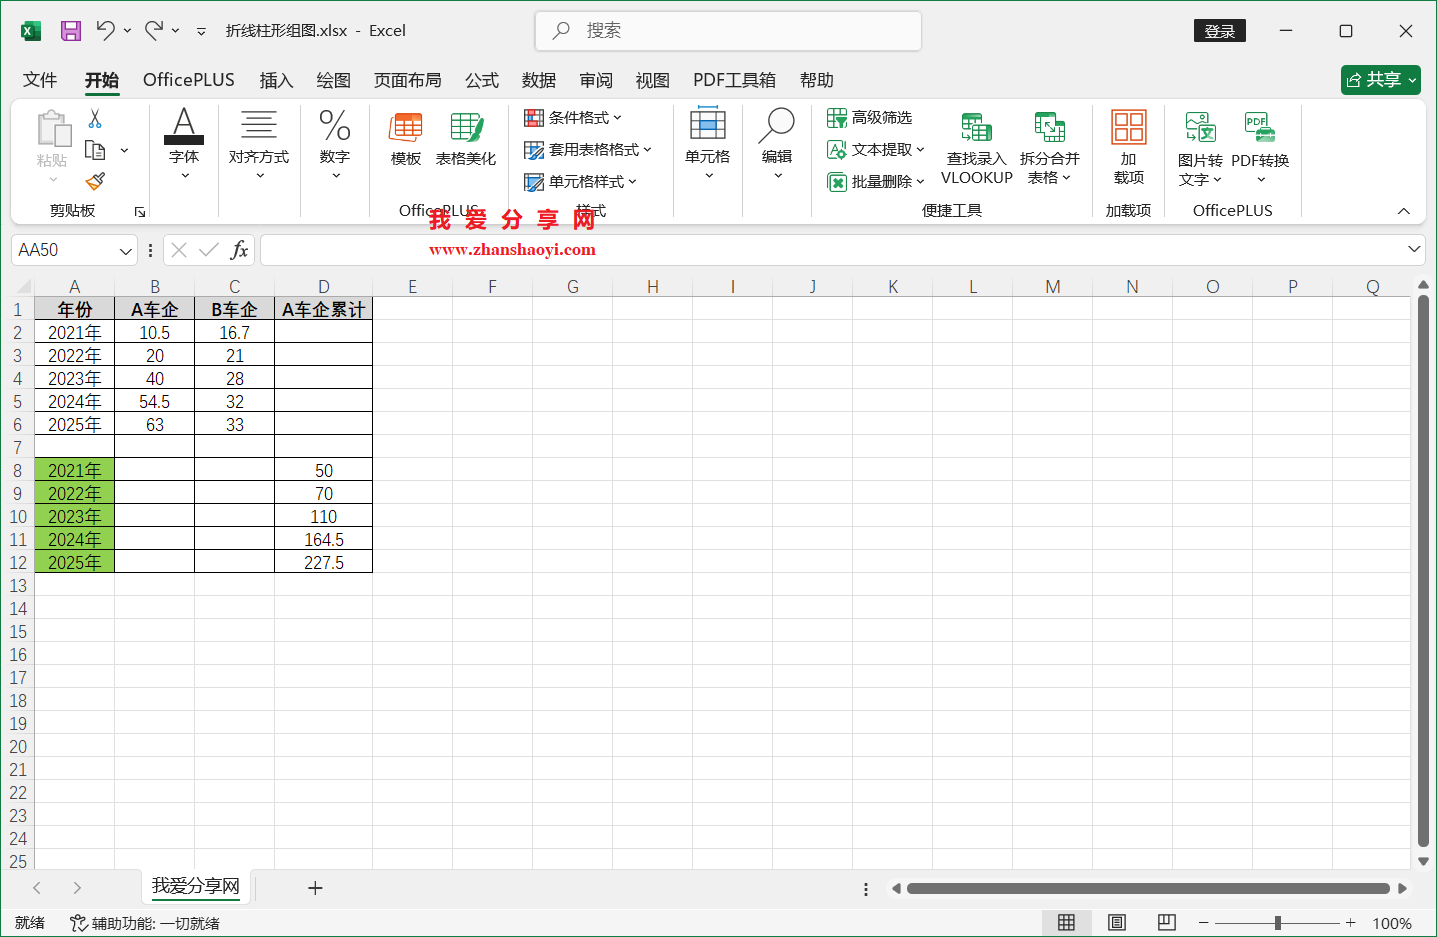Viewport: 1437px width, 937px height.
Task: Expand the formula bar chevron
Action: (x=1414, y=249)
